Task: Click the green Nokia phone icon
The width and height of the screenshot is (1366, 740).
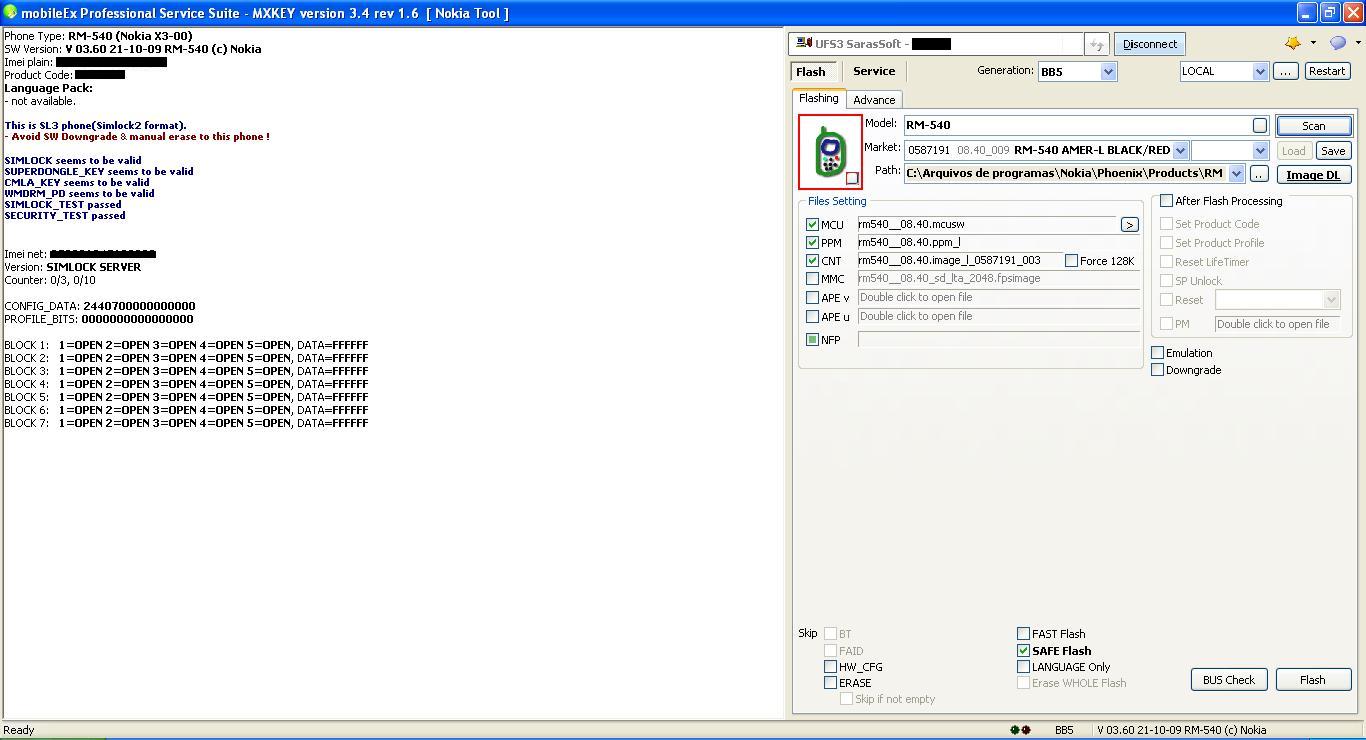Action: click(830, 152)
